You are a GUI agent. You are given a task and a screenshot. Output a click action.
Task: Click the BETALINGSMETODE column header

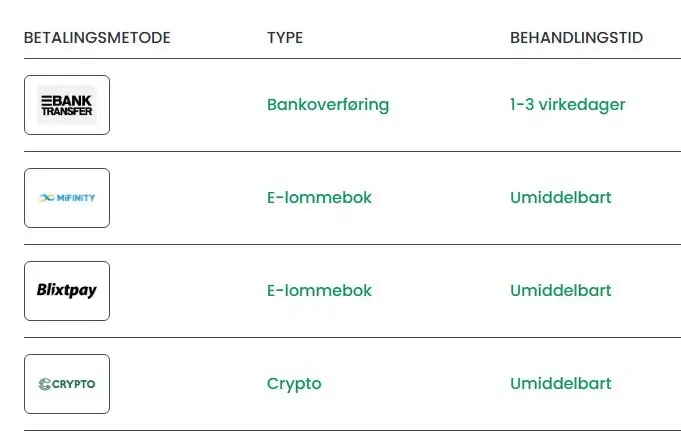click(97, 38)
